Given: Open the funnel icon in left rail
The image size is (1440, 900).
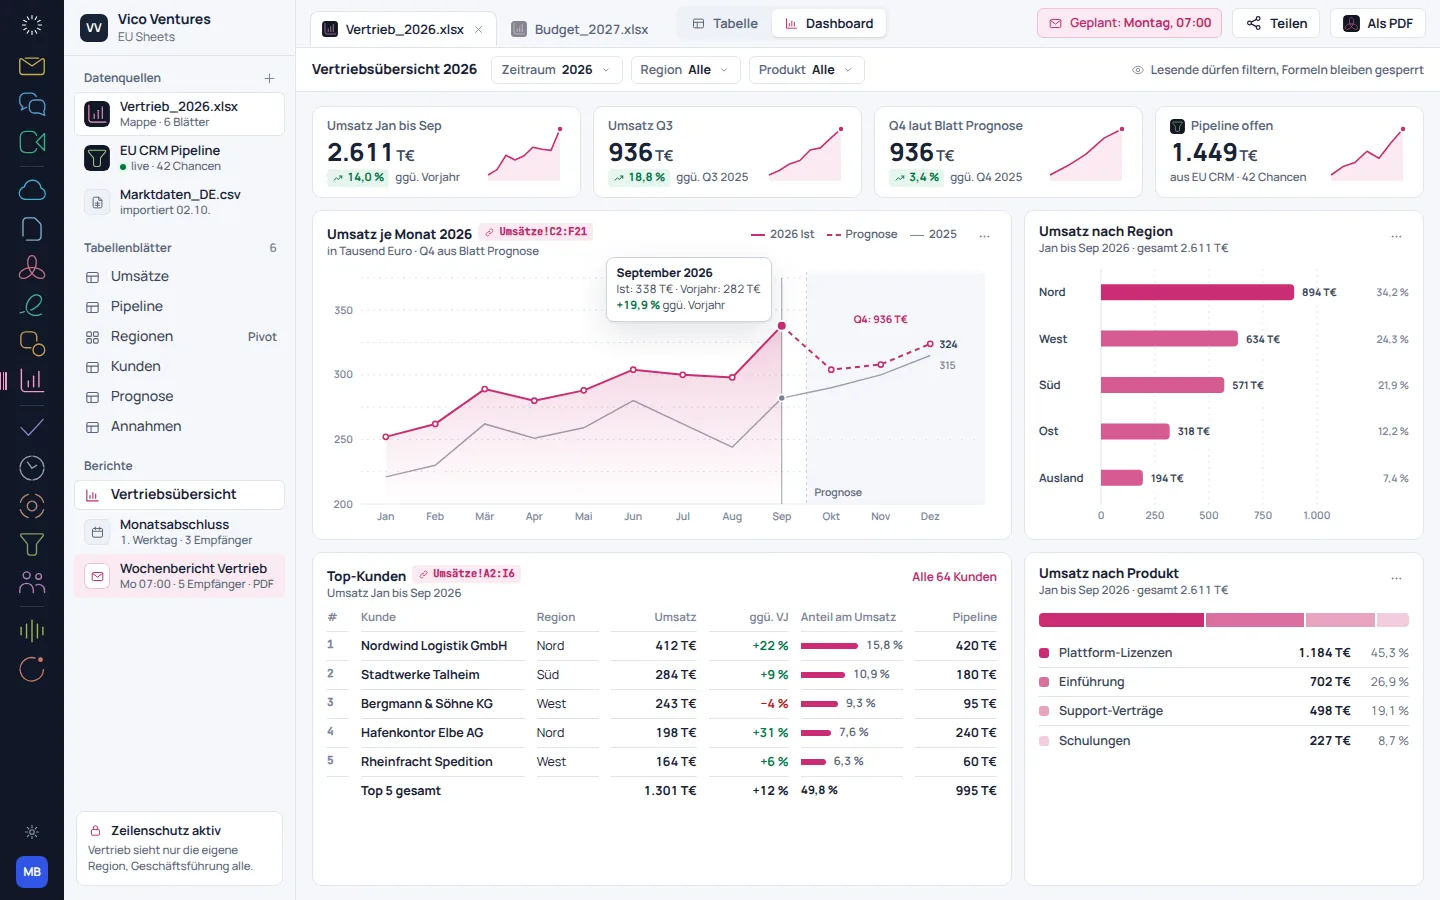Looking at the screenshot, I should [x=32, y=544].
